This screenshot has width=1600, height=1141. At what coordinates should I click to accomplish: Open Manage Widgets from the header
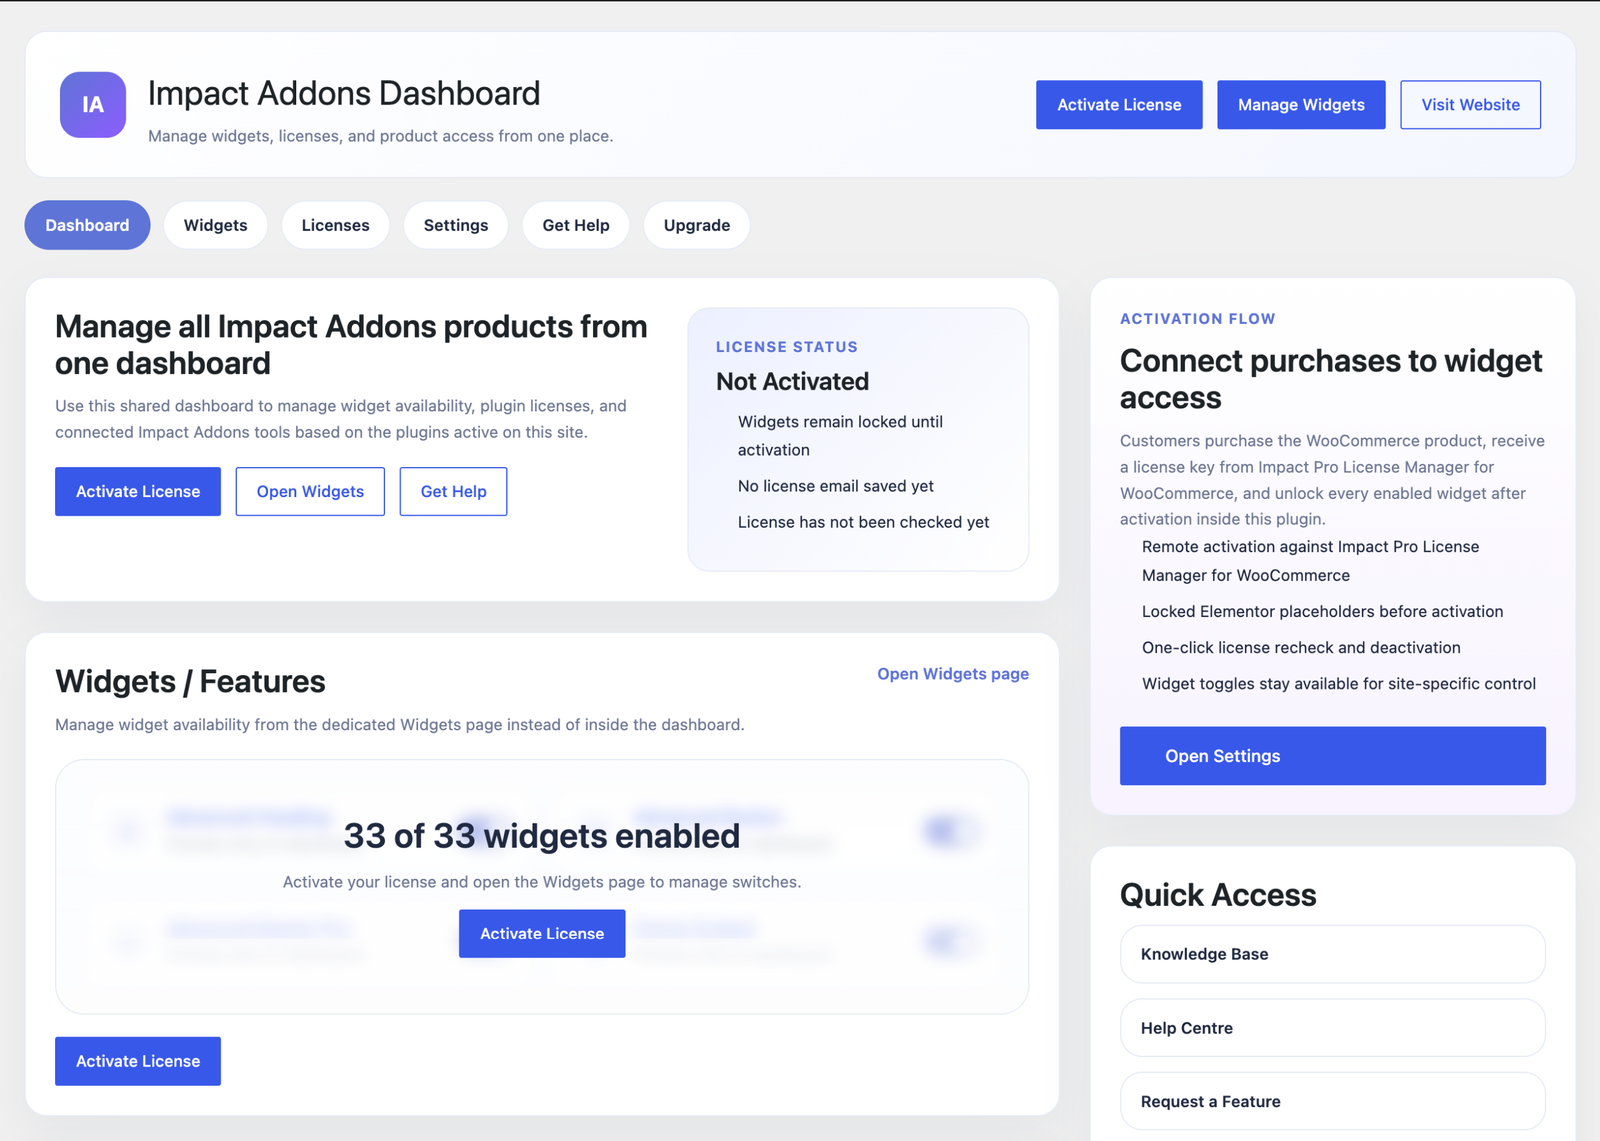pos(1301,105)
